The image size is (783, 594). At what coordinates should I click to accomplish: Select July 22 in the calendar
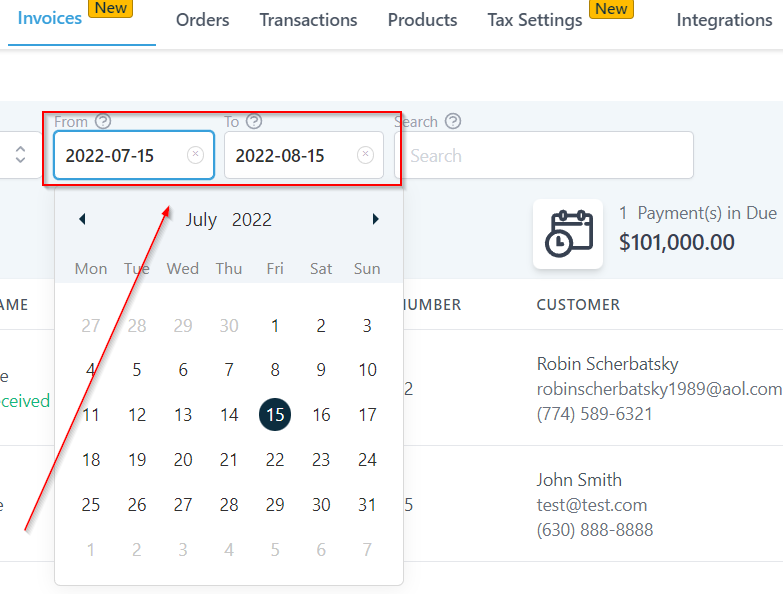click(275, 460)
